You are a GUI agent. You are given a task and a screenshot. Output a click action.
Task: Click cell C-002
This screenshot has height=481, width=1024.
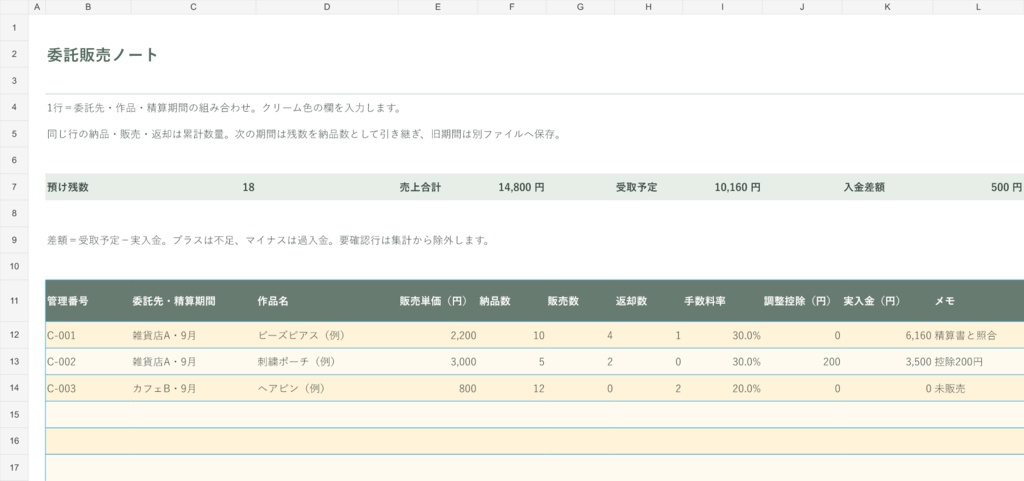point(88,362)
